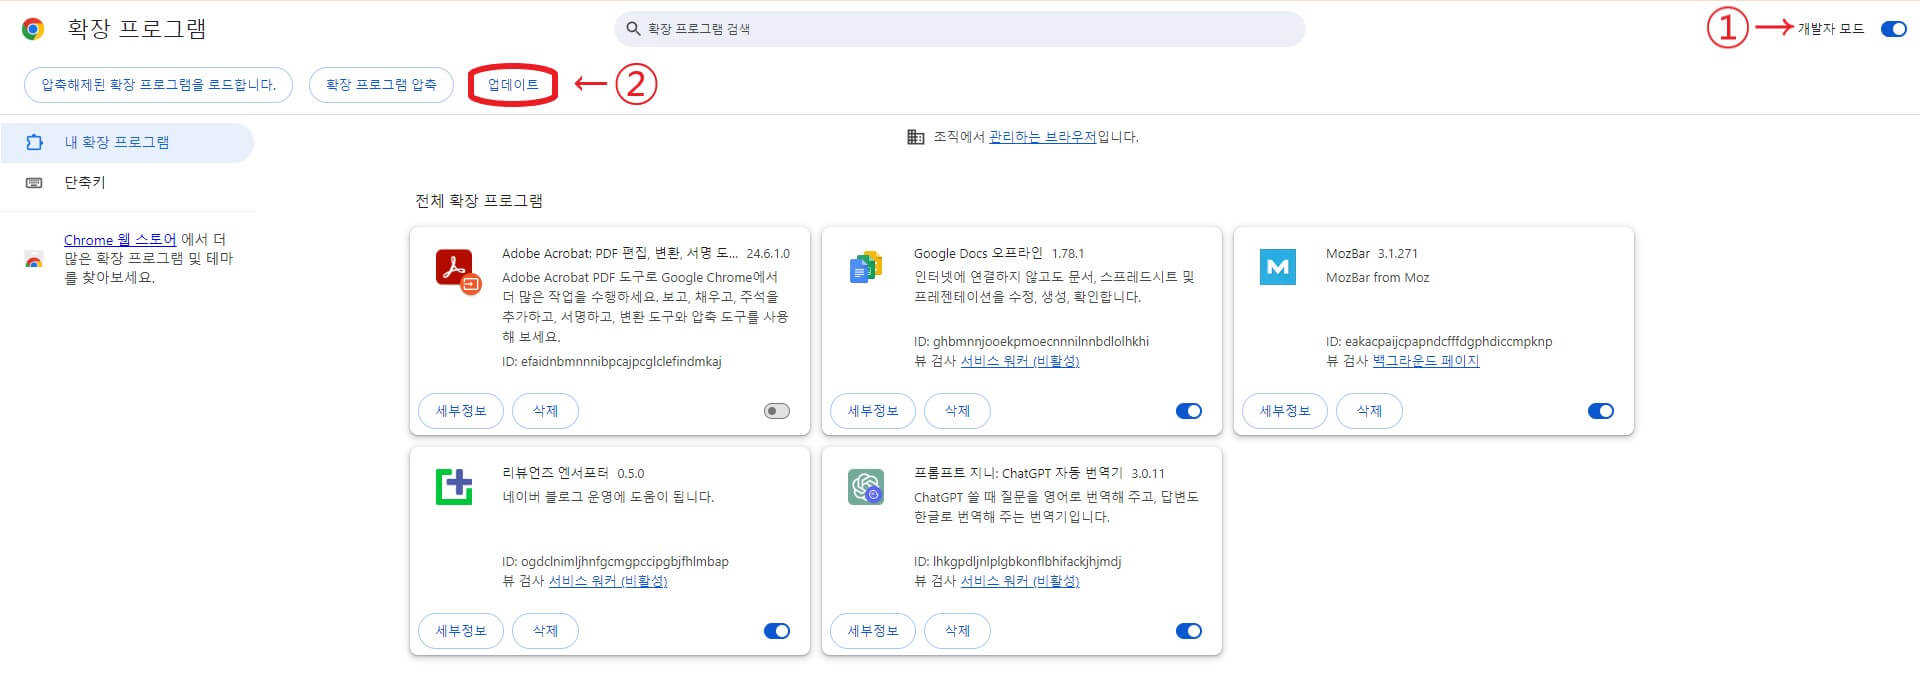Click the puzzle icon beside 내 확장 프로그램
This screenshot has height=676, width=1920.
[x=34, y=142]
